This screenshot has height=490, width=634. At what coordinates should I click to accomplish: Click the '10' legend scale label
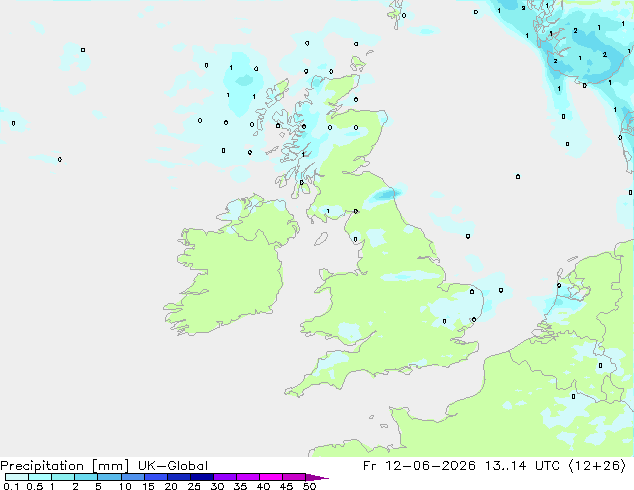[x=125, y=486]
